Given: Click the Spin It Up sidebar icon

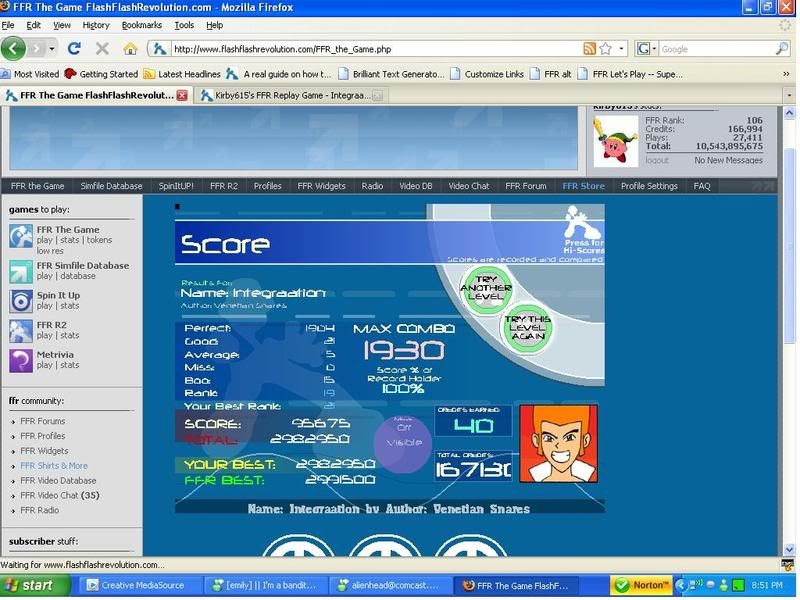Looking at the screenshot, I should (21, 301).
